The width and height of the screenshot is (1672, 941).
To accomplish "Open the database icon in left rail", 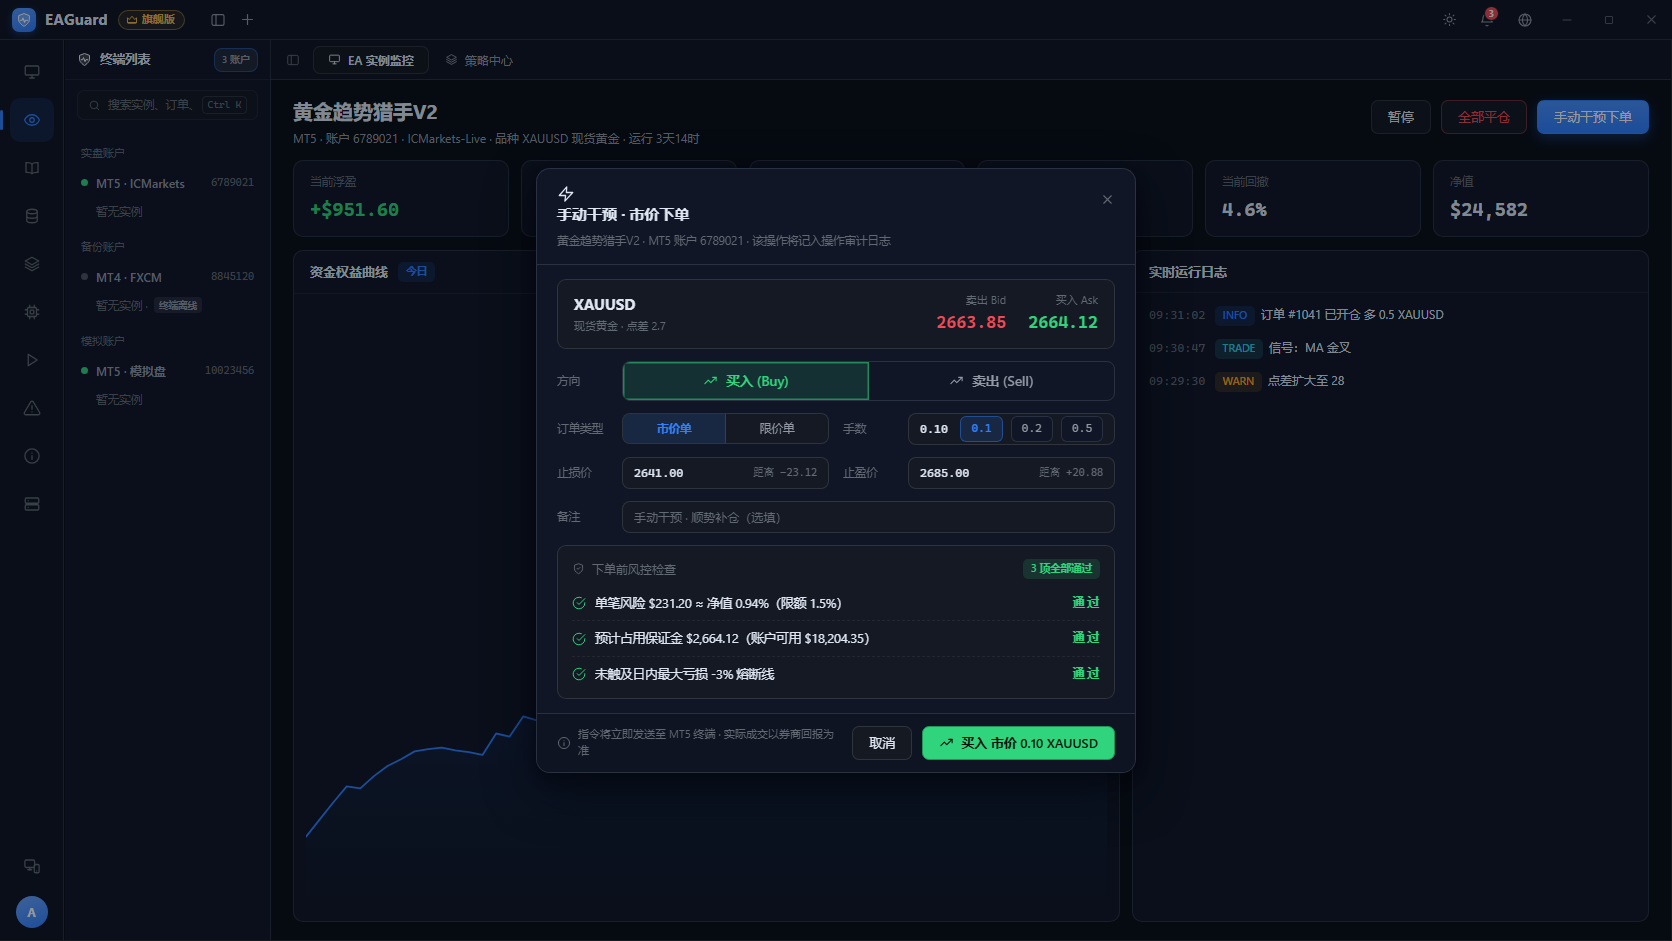I will tap(32, 216).
